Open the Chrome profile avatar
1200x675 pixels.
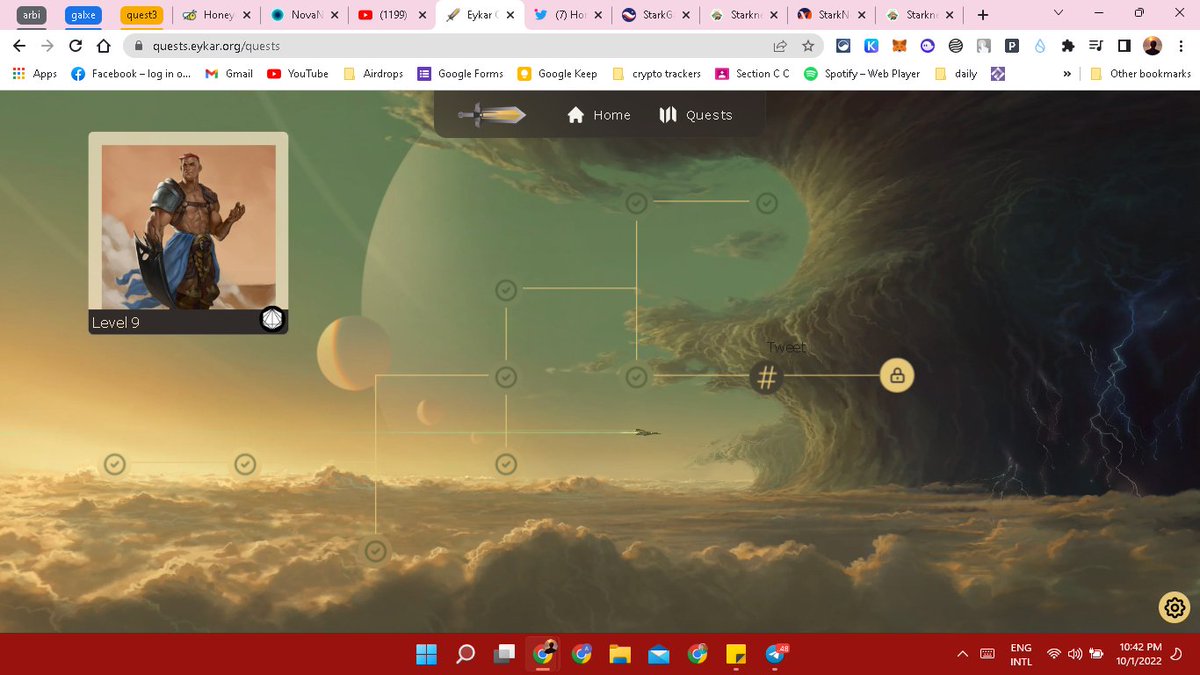click(x=1152, y=46)
